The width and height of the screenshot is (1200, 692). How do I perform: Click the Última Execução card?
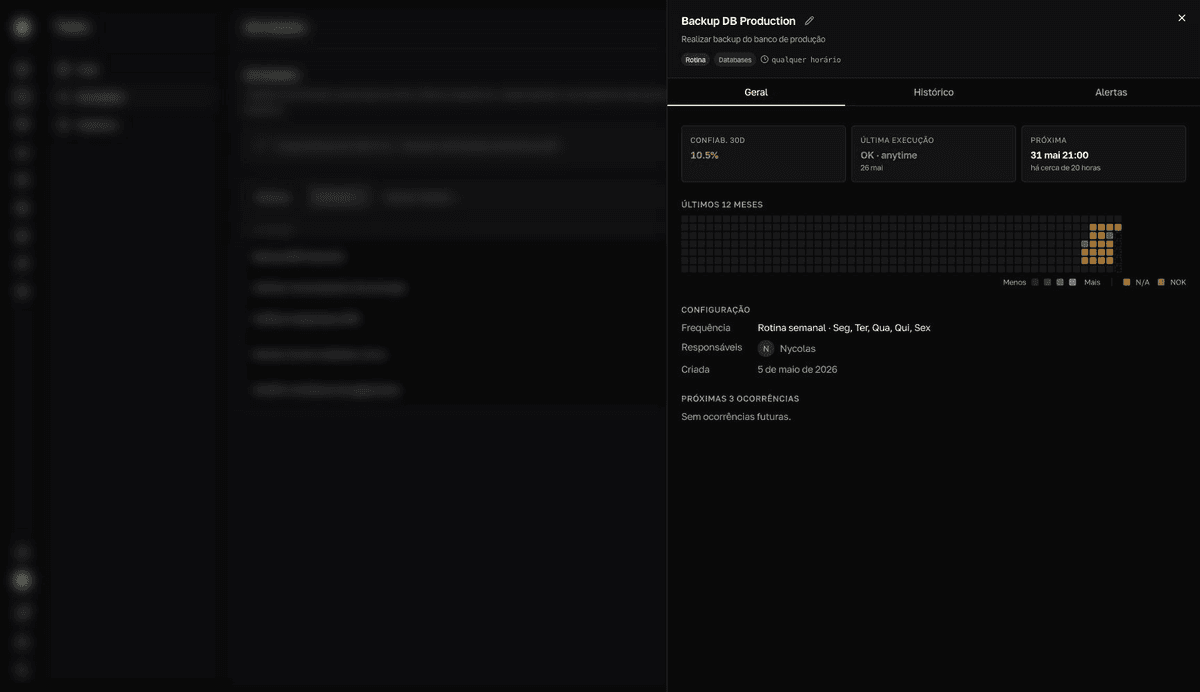[x=933, y=154]
